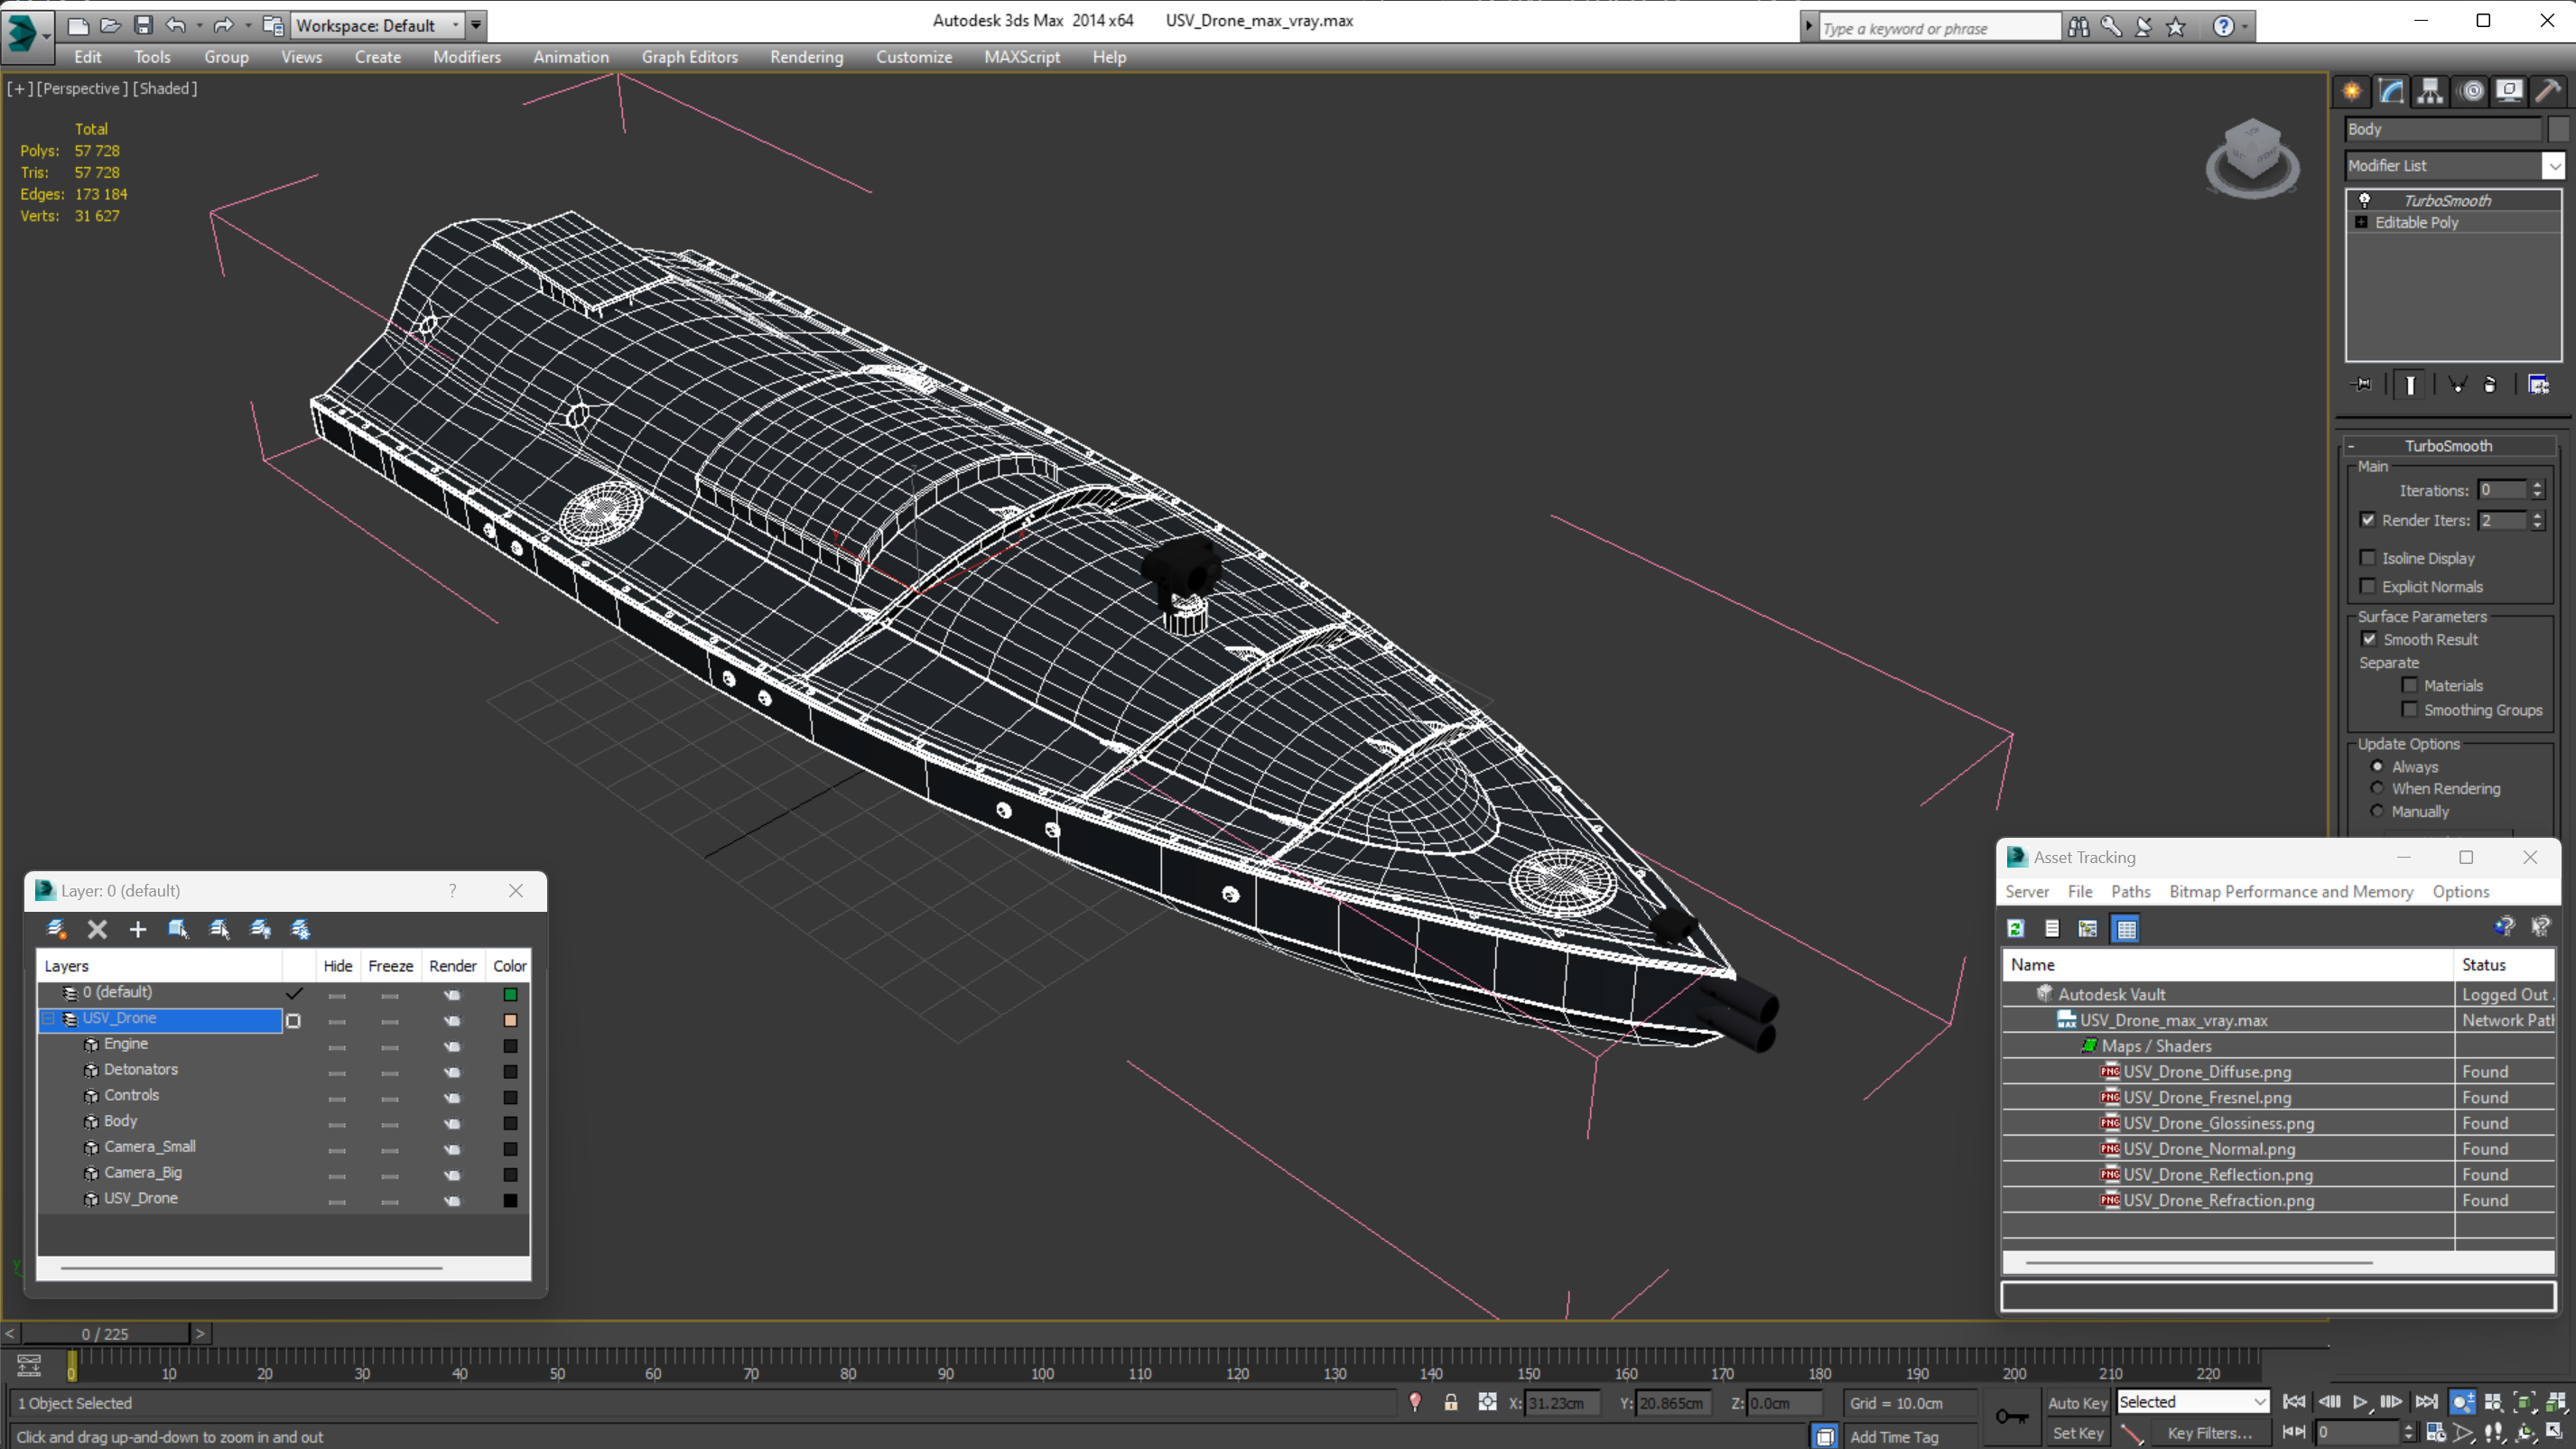This screenshot has width=2576, height=1449.
Task: Click the Mini Curve Editor icon
Action: [x=28, y=1365]
